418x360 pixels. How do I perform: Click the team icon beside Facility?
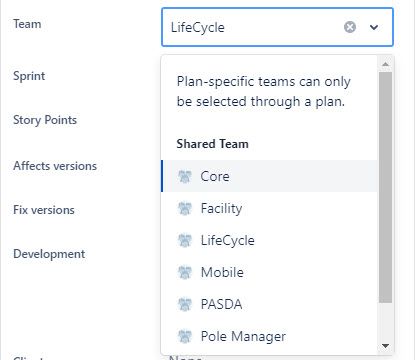(x=185, y=208)
